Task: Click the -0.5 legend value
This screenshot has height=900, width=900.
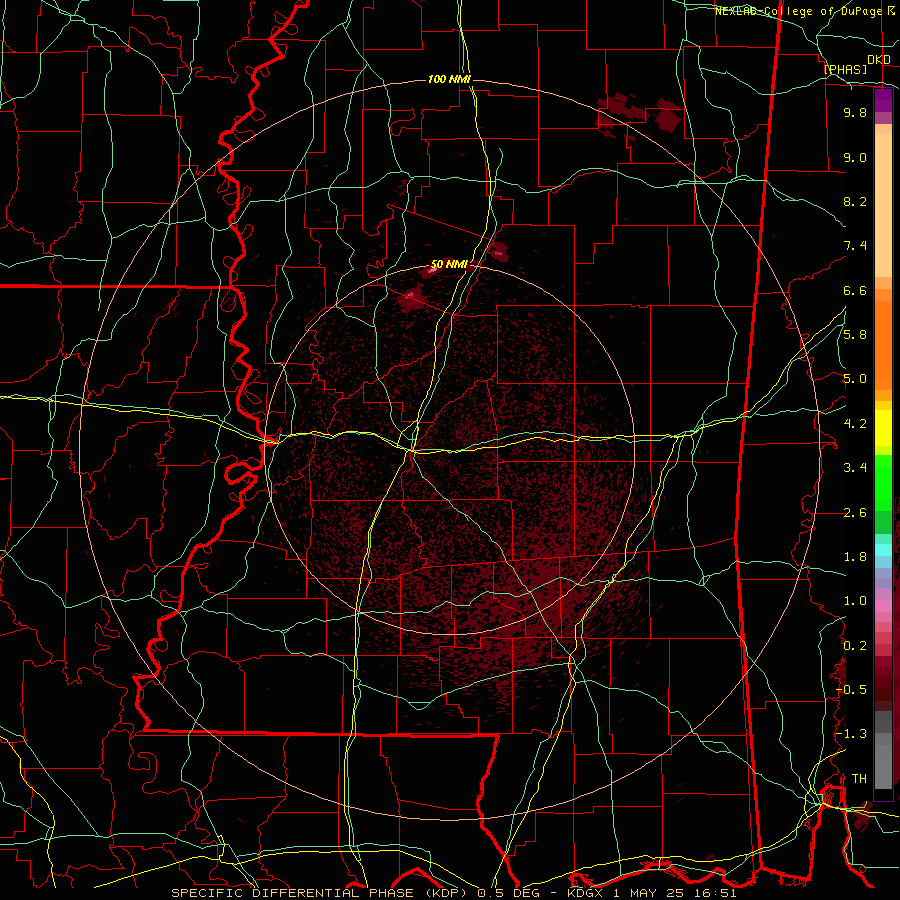Action: point(852,690)
